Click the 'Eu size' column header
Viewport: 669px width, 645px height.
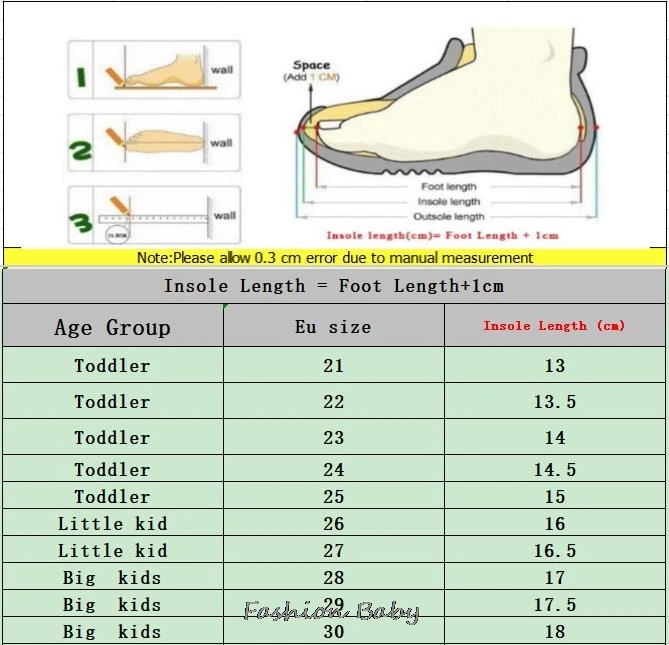pos(334,325)
